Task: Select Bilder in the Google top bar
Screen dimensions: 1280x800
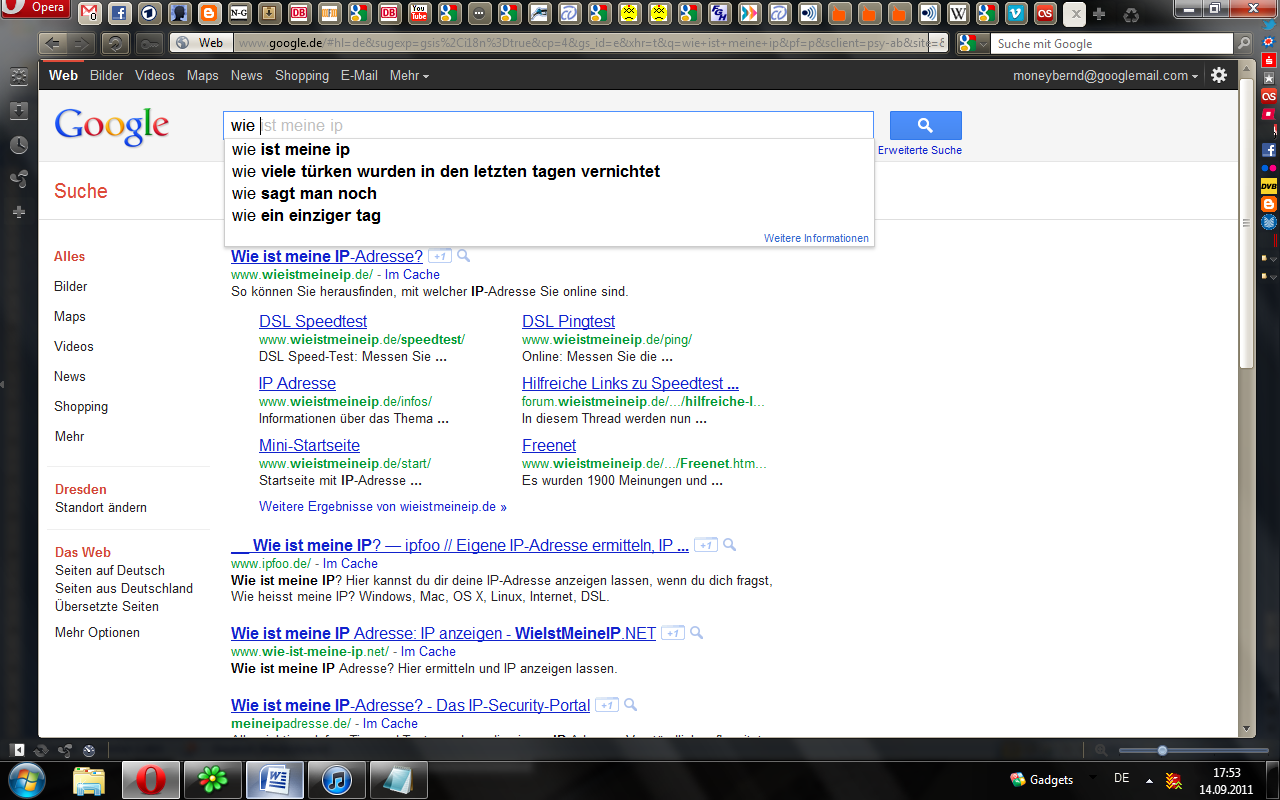Action: pos(107,75)
